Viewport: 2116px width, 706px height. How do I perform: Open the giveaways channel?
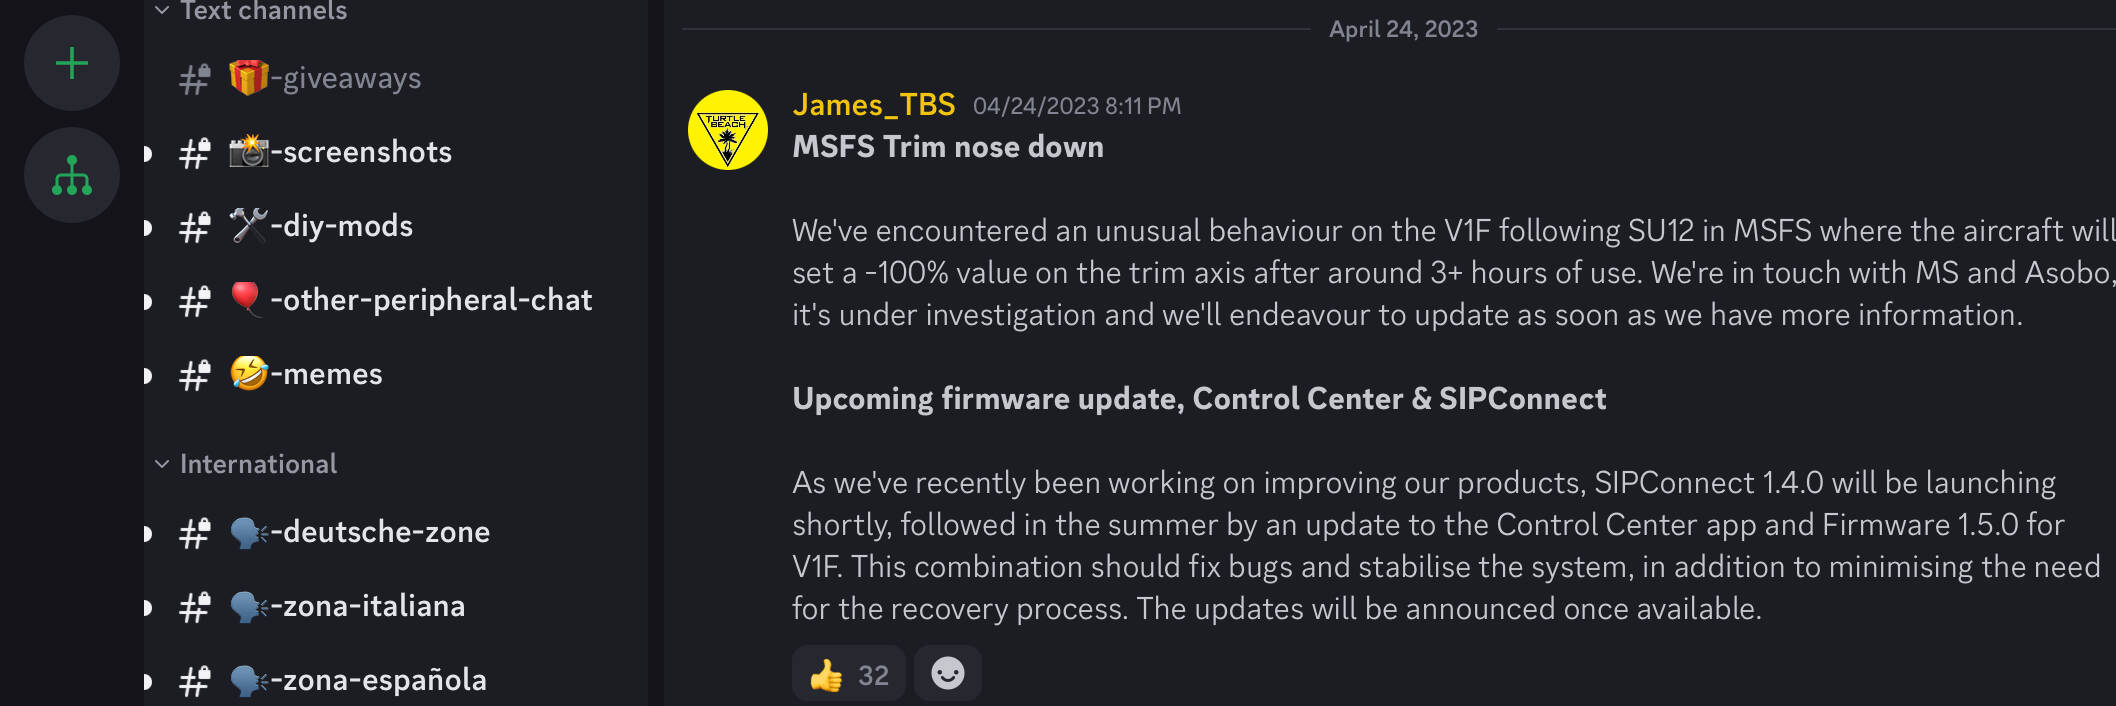(x=396, y=78)
